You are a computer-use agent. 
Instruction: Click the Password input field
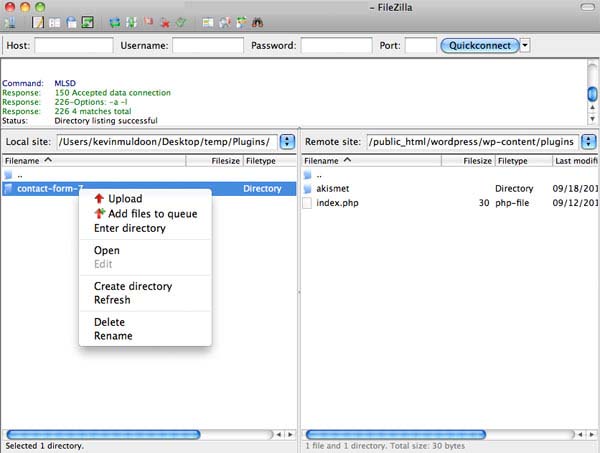336,46
